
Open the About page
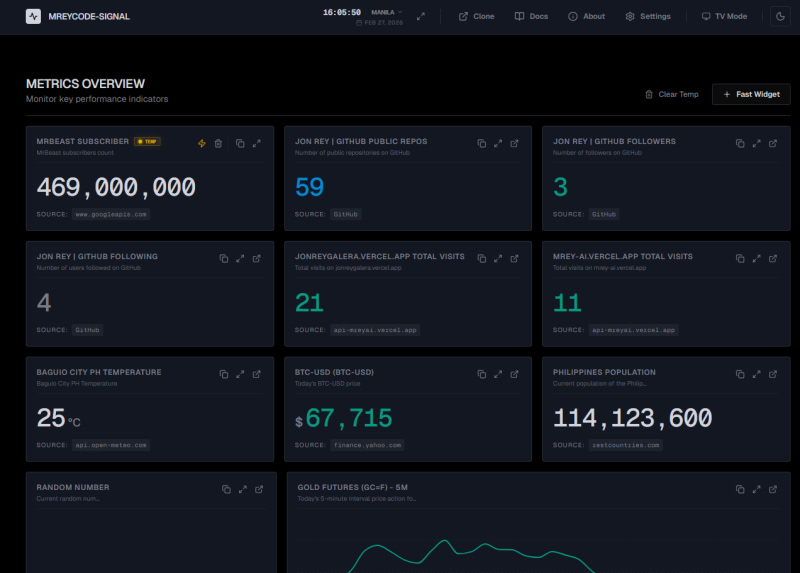tap(586, 16)
